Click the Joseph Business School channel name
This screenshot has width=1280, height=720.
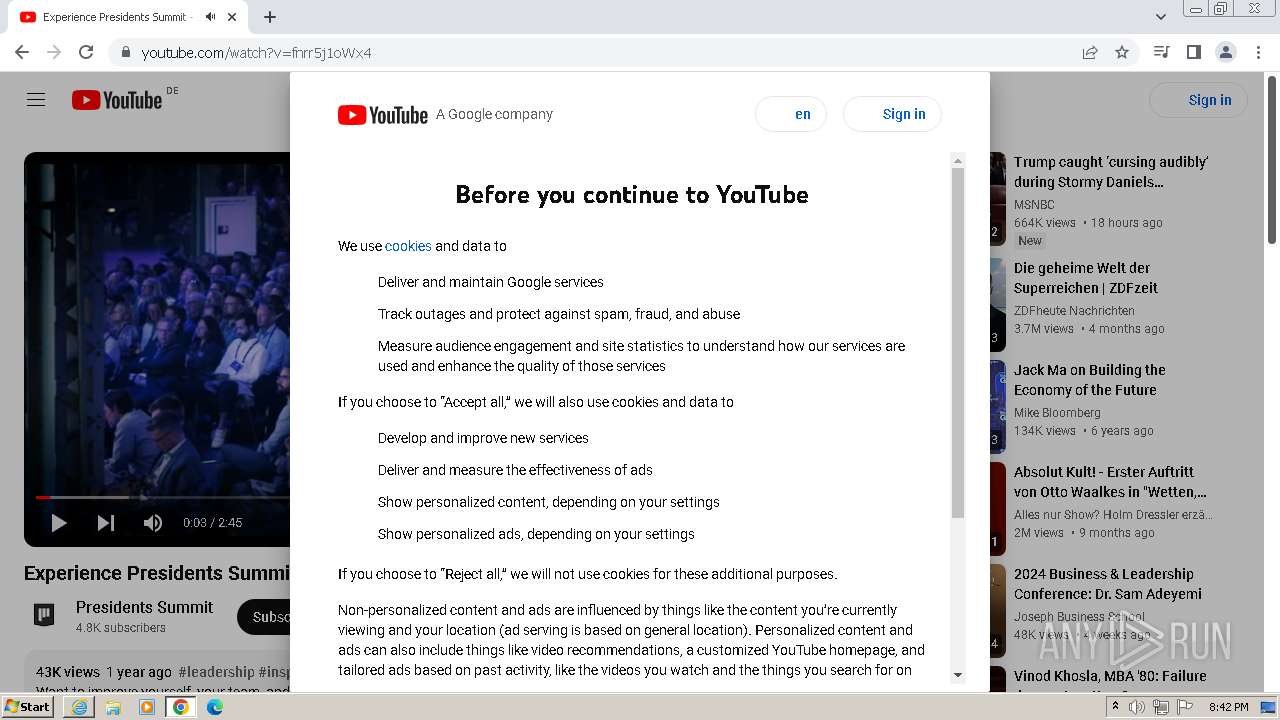(x=1079, y=617)
